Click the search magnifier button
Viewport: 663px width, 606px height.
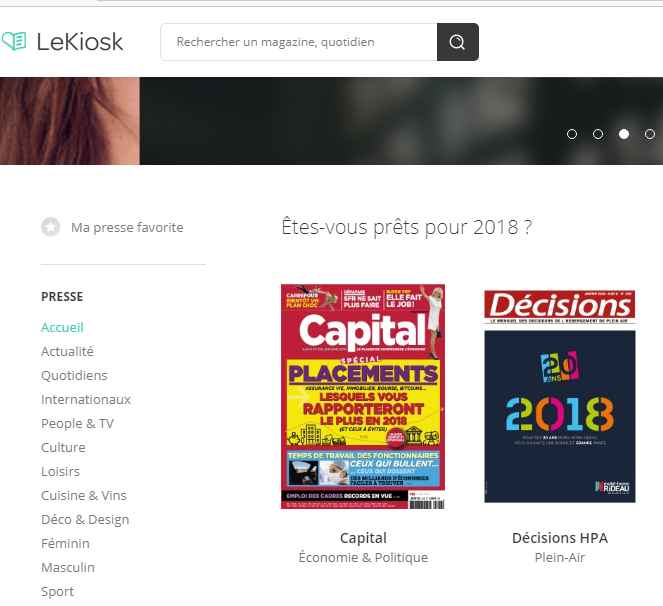point(458,42)
